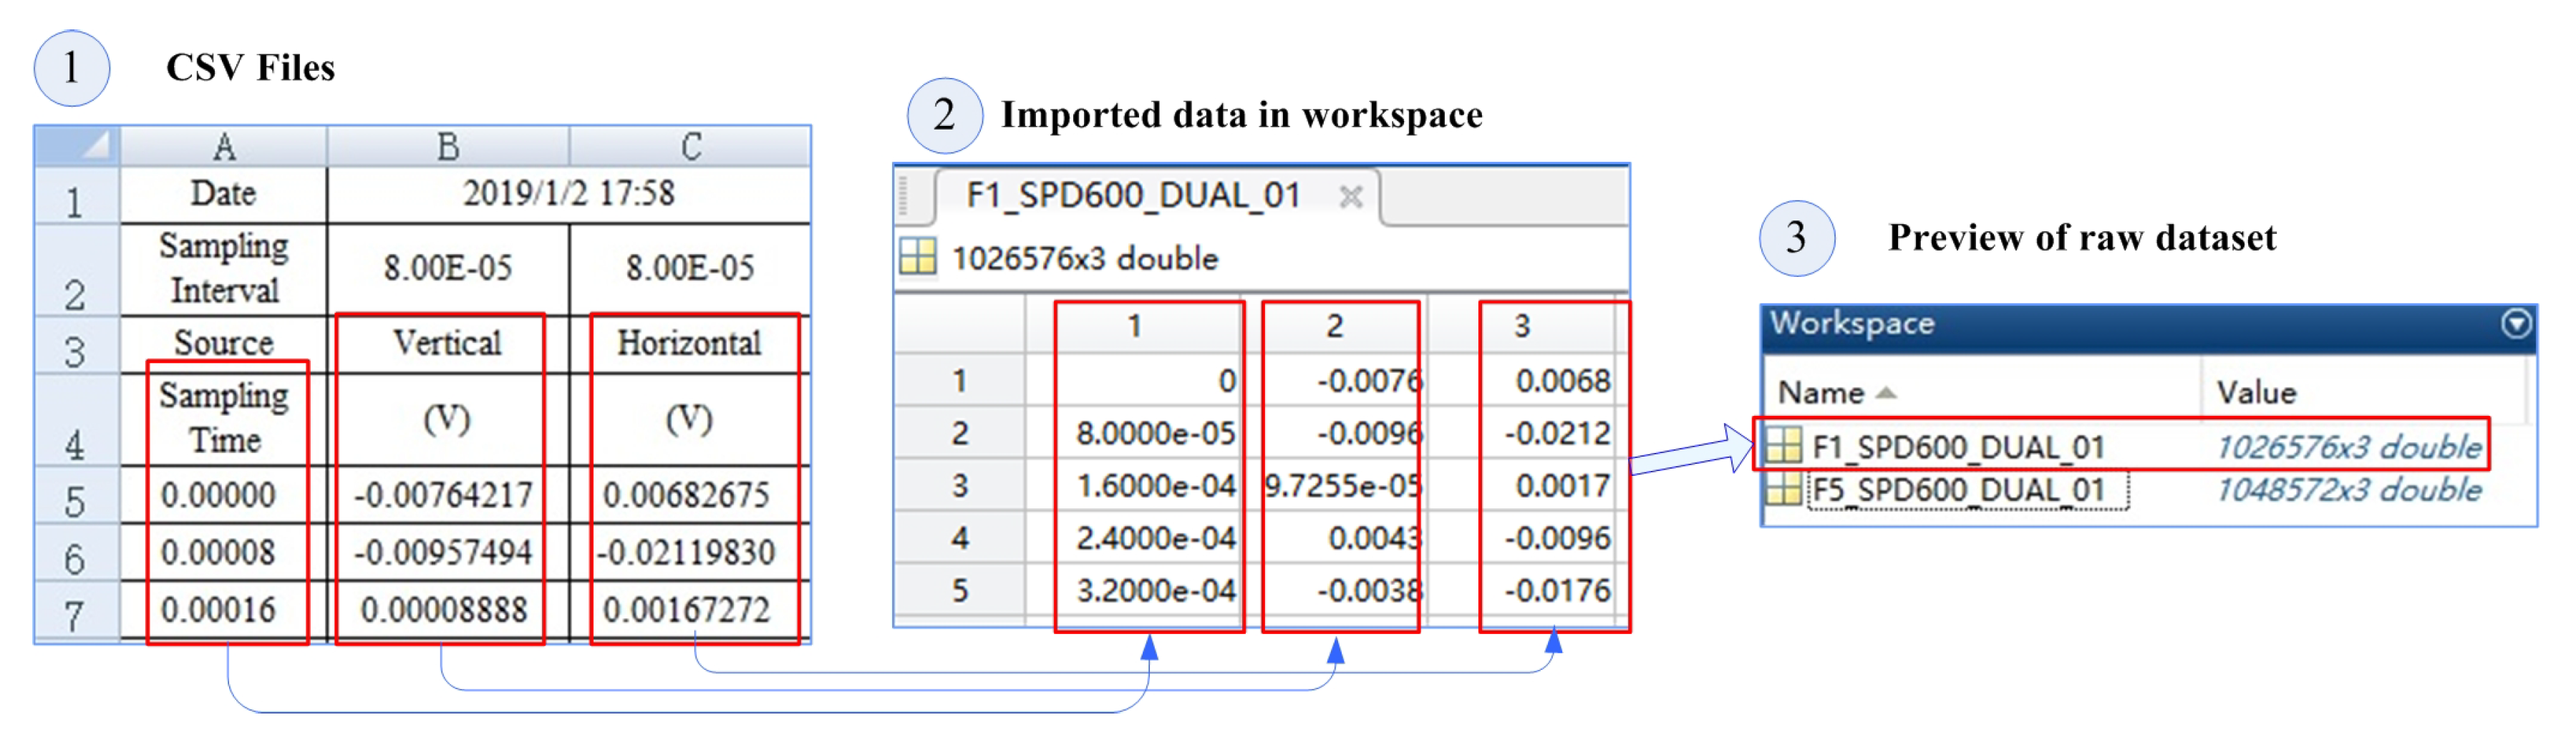Click the 1048572x3 double value text
The image size is (2576, 730).
click(2348, 490)
